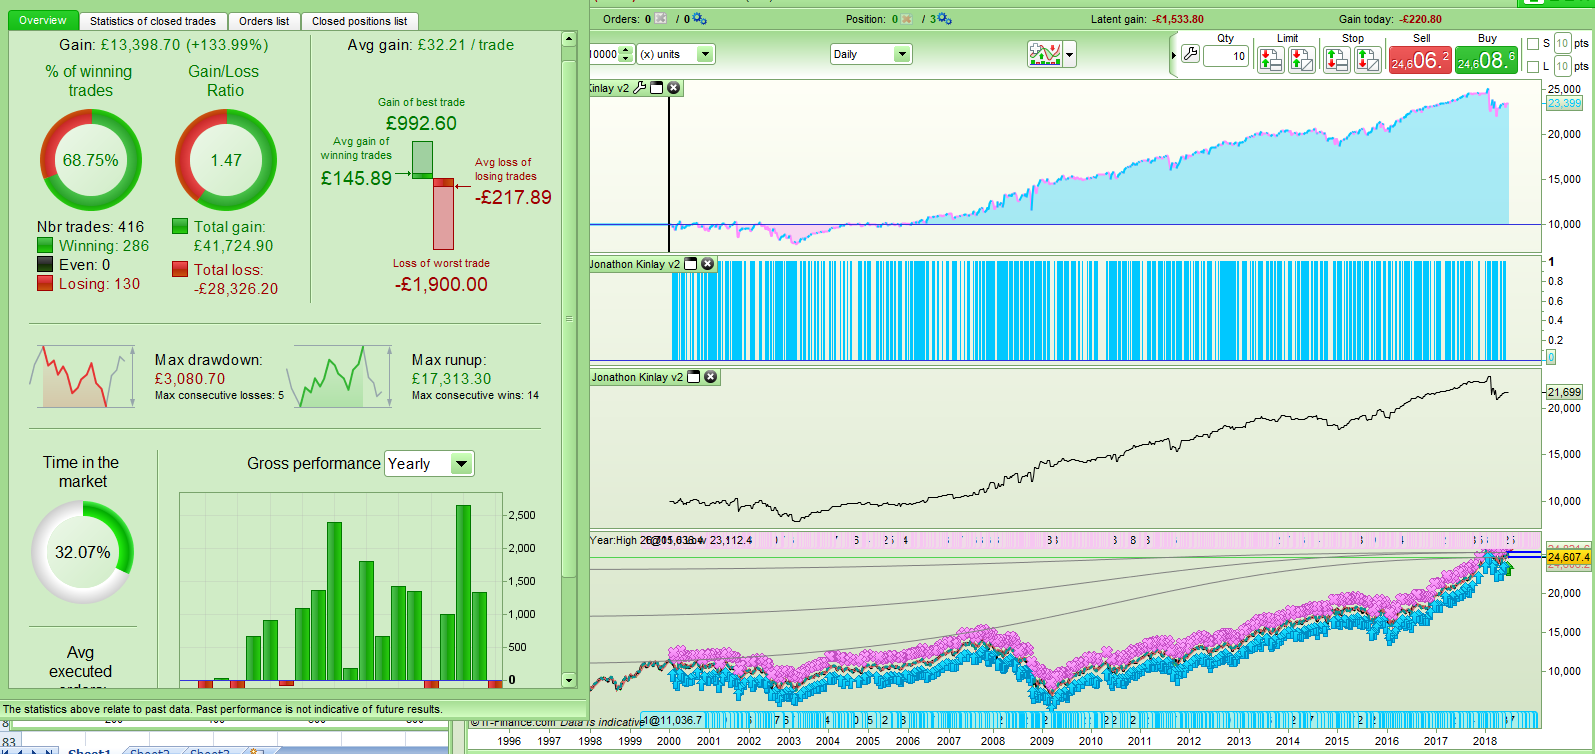Viewport: 1595px width, 754px height.
Task: Enable the S stop checkbox
Action: point(1533,44)
